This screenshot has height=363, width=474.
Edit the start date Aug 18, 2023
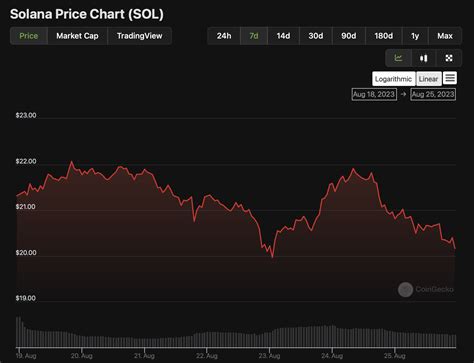[x=374, y=94]
